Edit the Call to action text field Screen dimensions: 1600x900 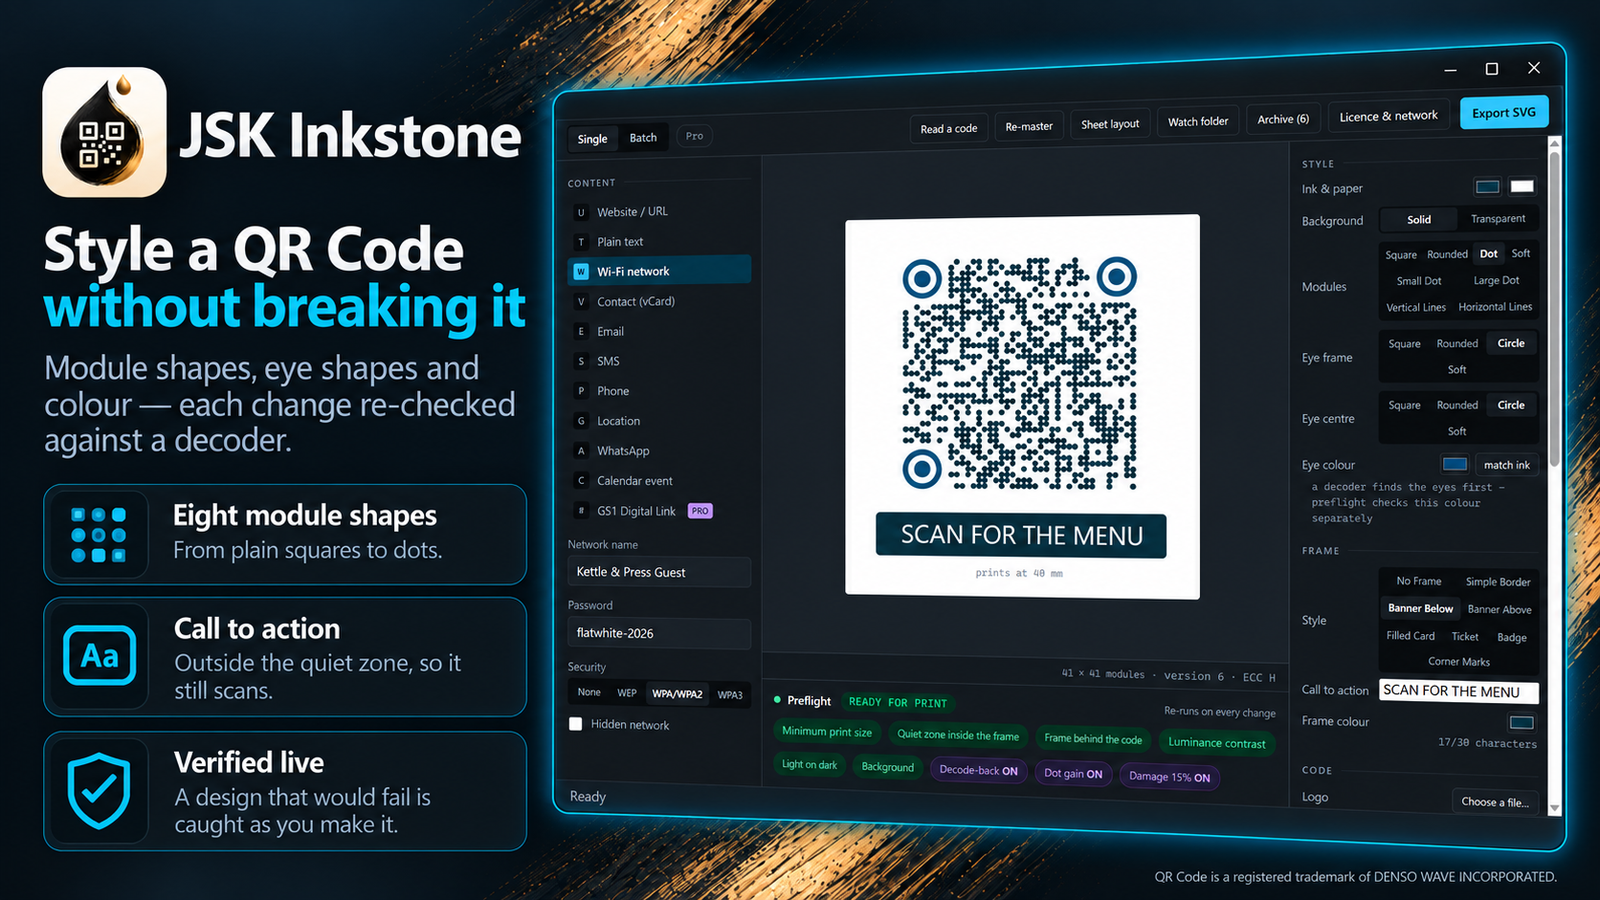(1458, 691)
